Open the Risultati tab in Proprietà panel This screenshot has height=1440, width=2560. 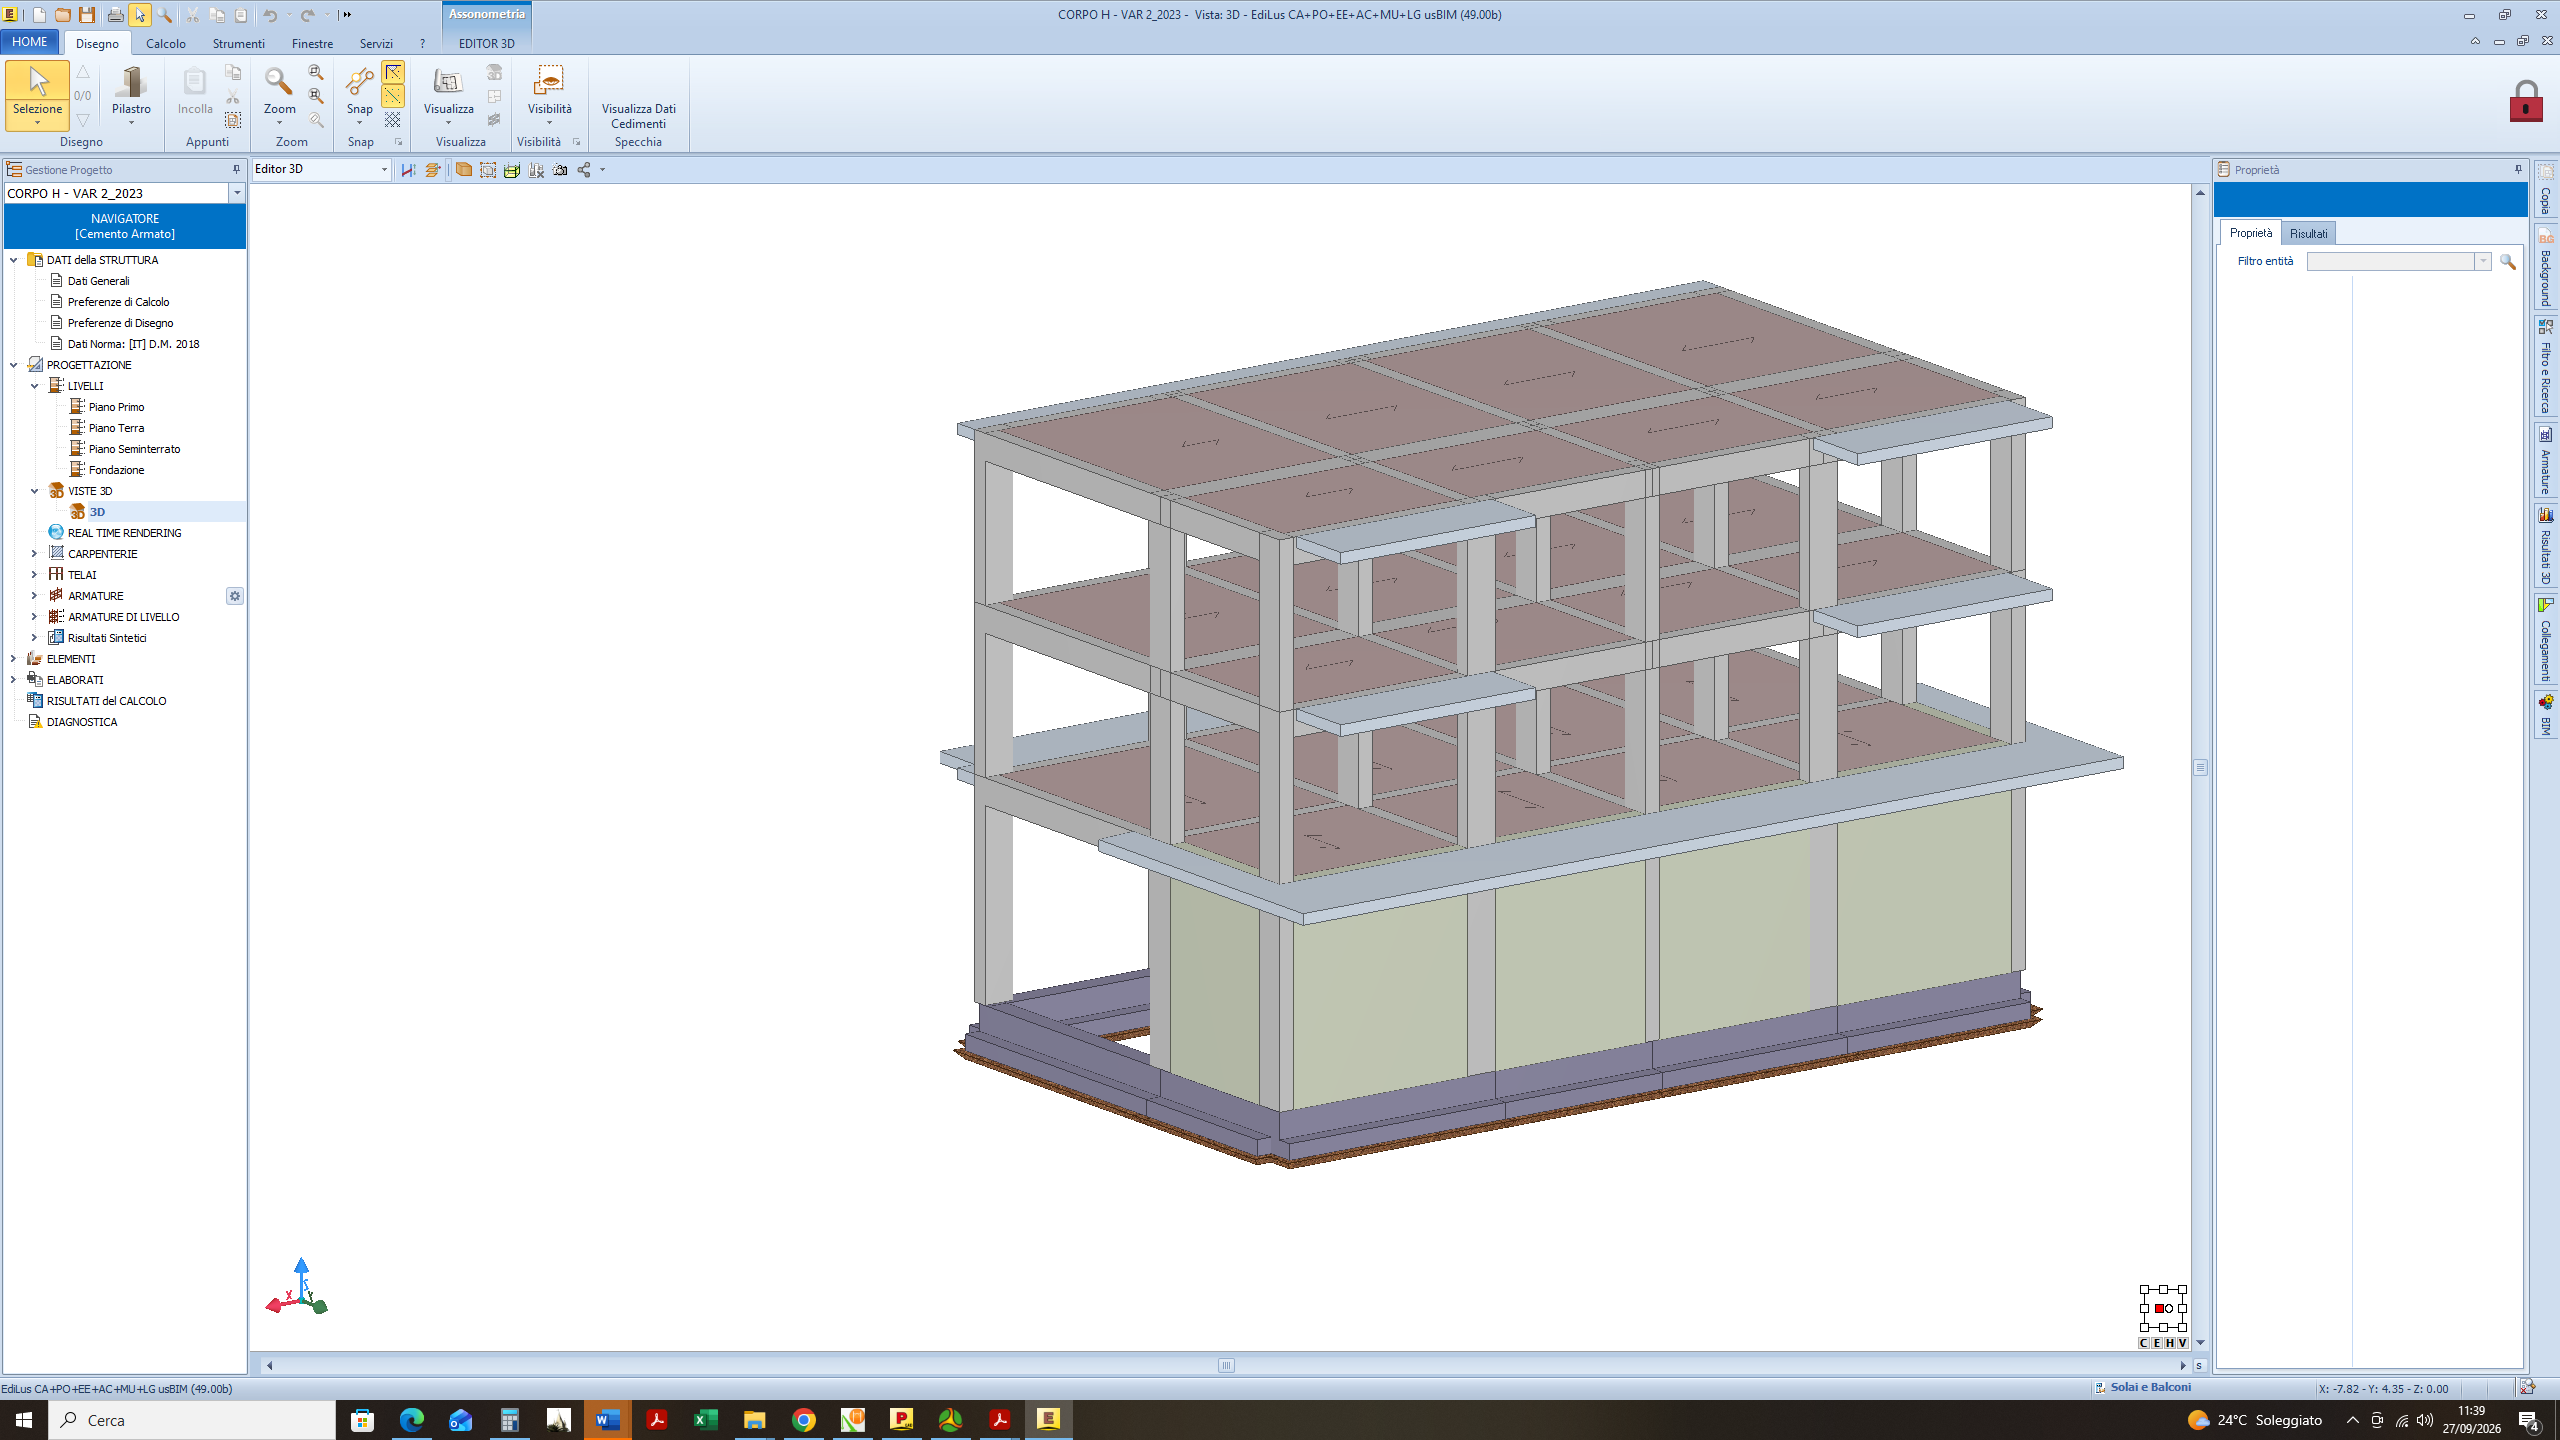pyautogui.click(x=2308, y=233)
